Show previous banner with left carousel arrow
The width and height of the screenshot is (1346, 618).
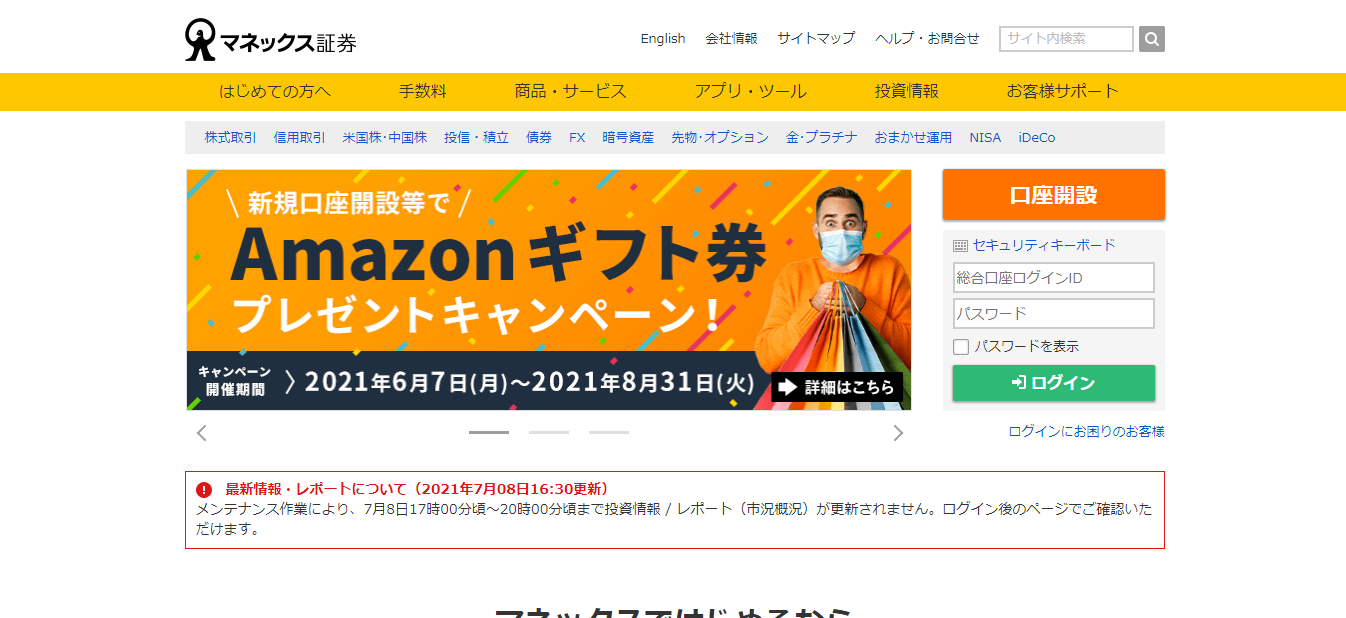(x=201, y=432)
